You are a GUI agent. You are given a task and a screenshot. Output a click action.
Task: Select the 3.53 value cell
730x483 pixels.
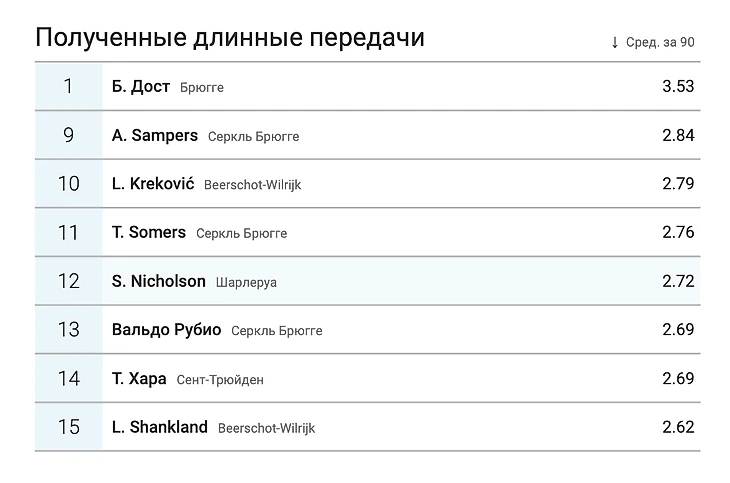click(677, 87)
